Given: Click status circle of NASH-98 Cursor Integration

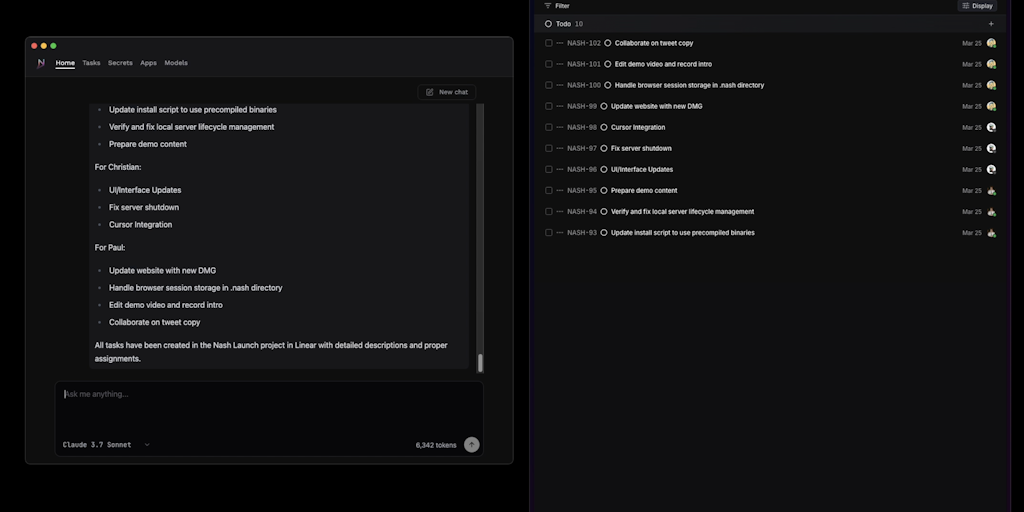Looking at the screenshot, I should click(x=604, y=127).
